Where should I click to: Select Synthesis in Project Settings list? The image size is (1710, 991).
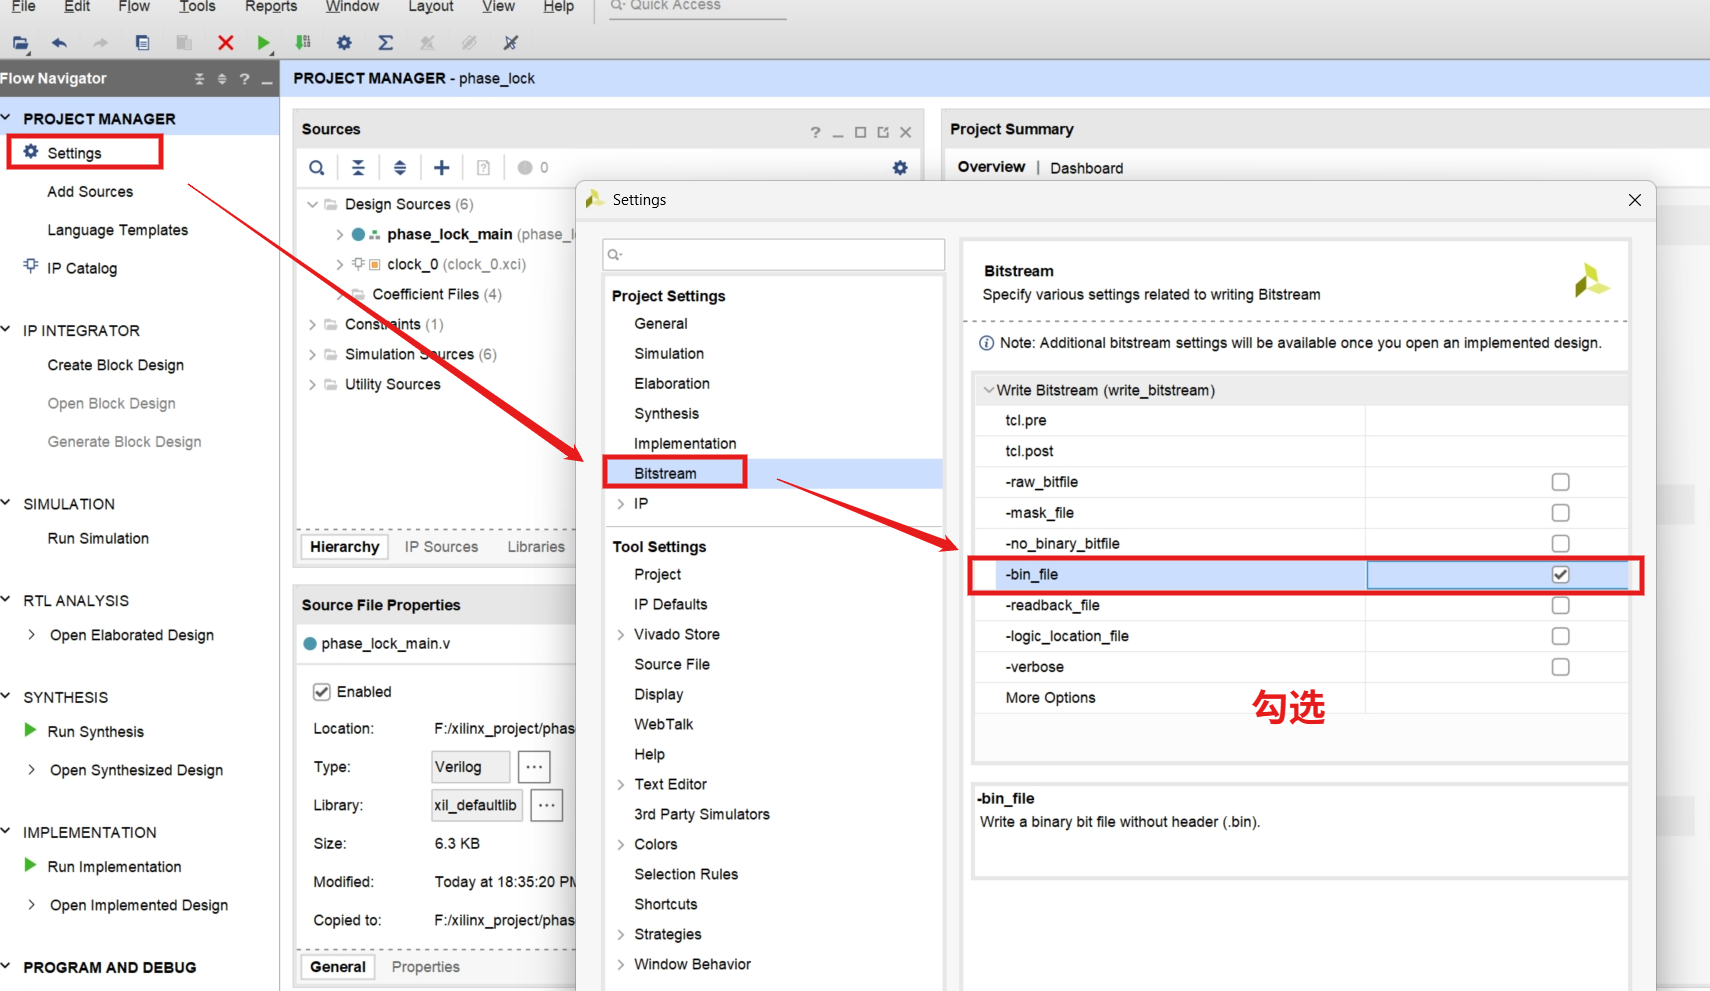pyautogui.click(x=666, y=413)
